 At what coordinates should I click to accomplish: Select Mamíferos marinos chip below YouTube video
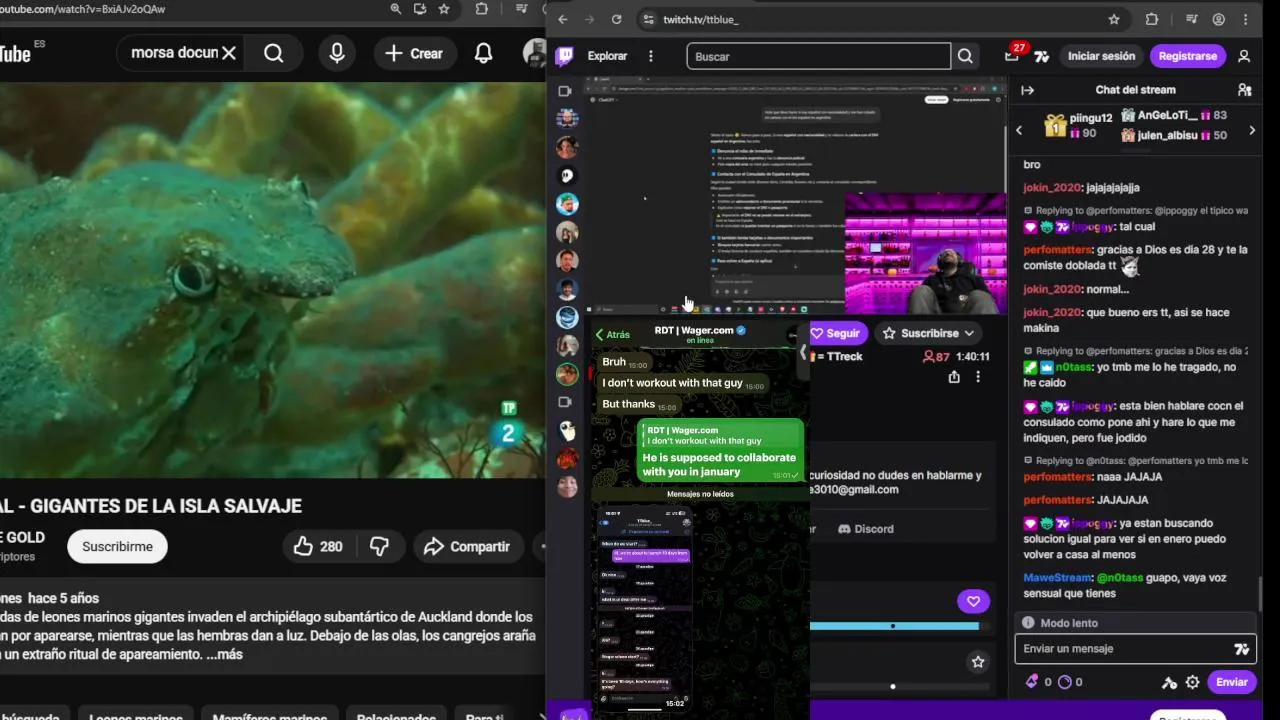pyautogui.click(x=268, y=715)
